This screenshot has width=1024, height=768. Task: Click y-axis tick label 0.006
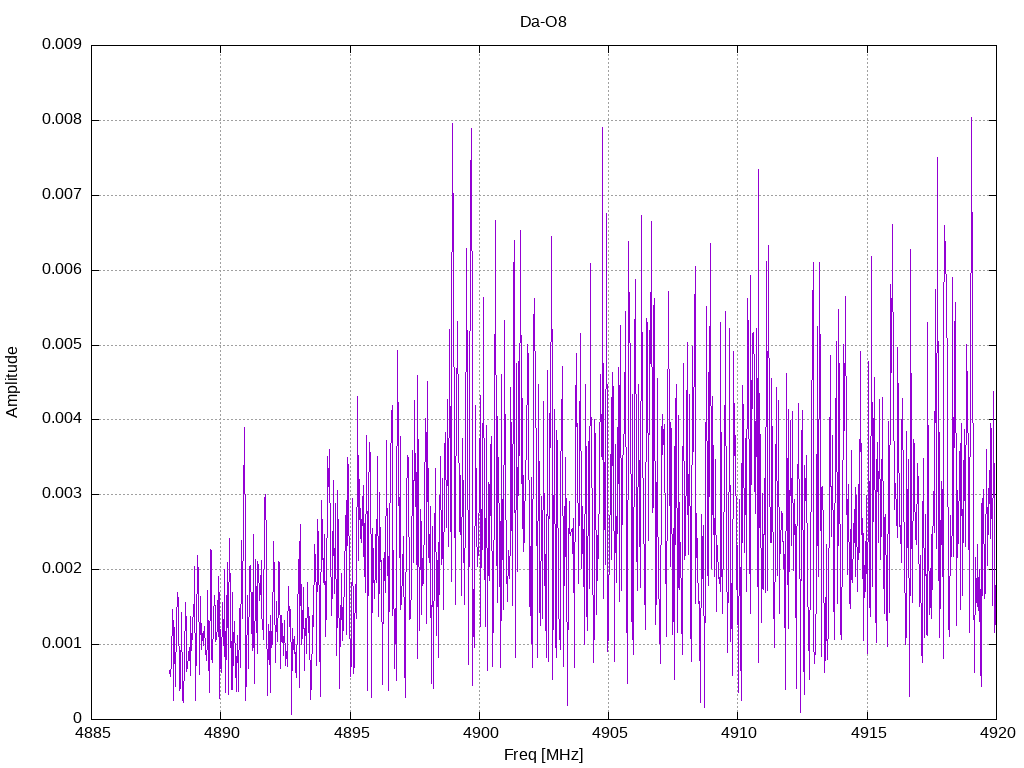(62, 270)
